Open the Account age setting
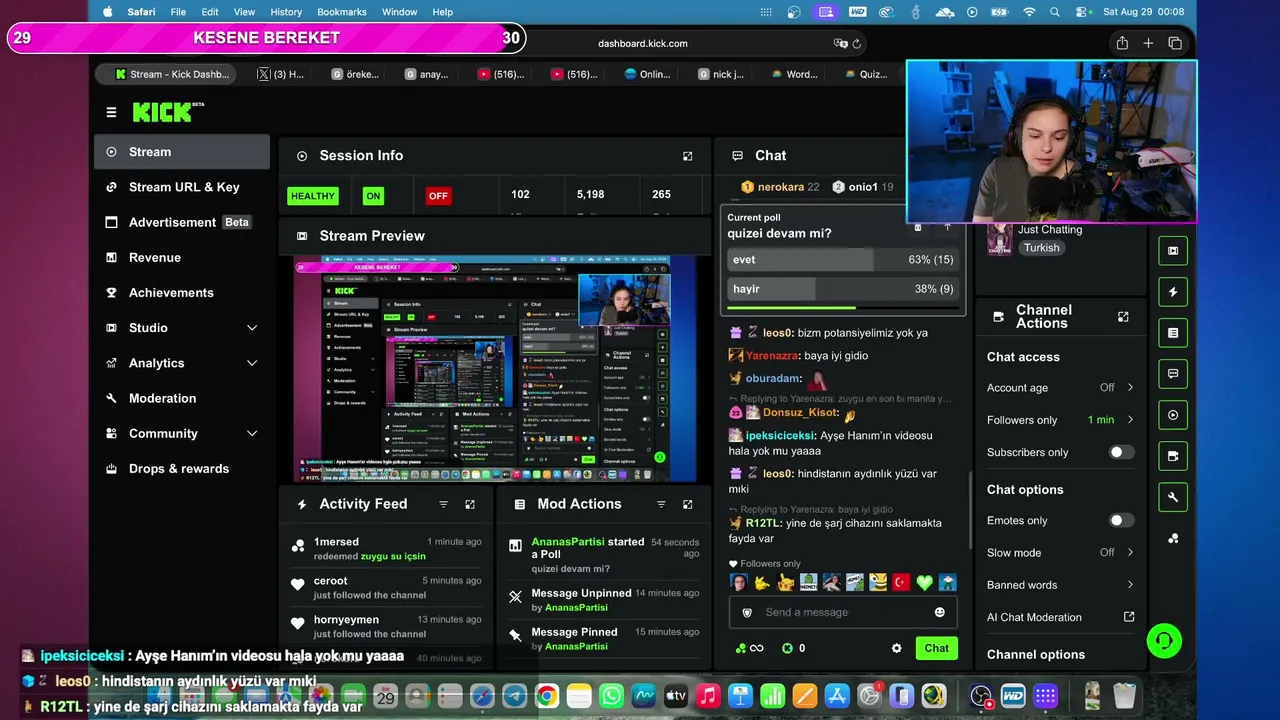 coord(1060,387)
